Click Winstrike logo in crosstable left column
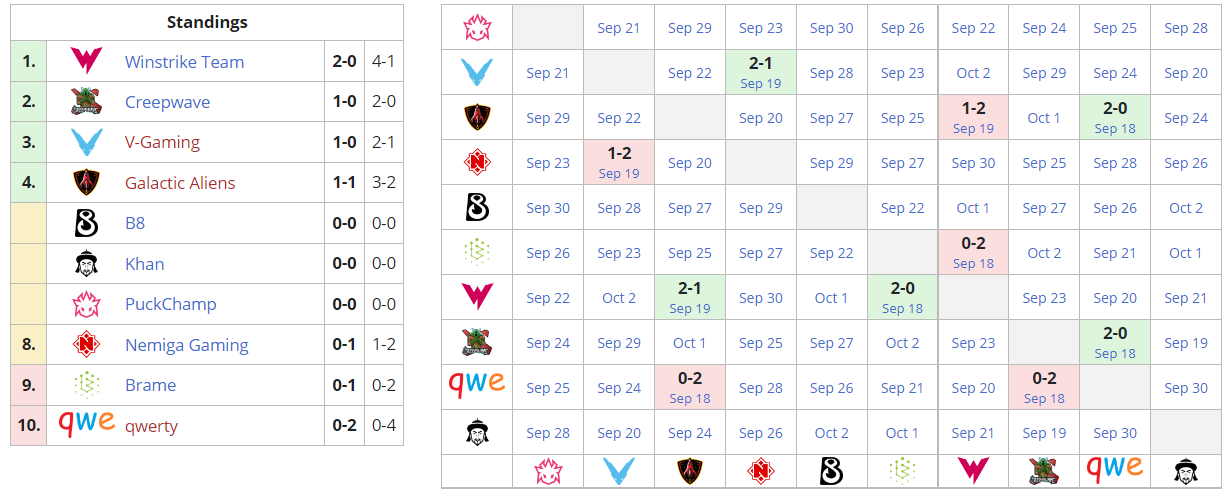Image resolution: width=1227 pixels, height=493 pixels. 477,298
